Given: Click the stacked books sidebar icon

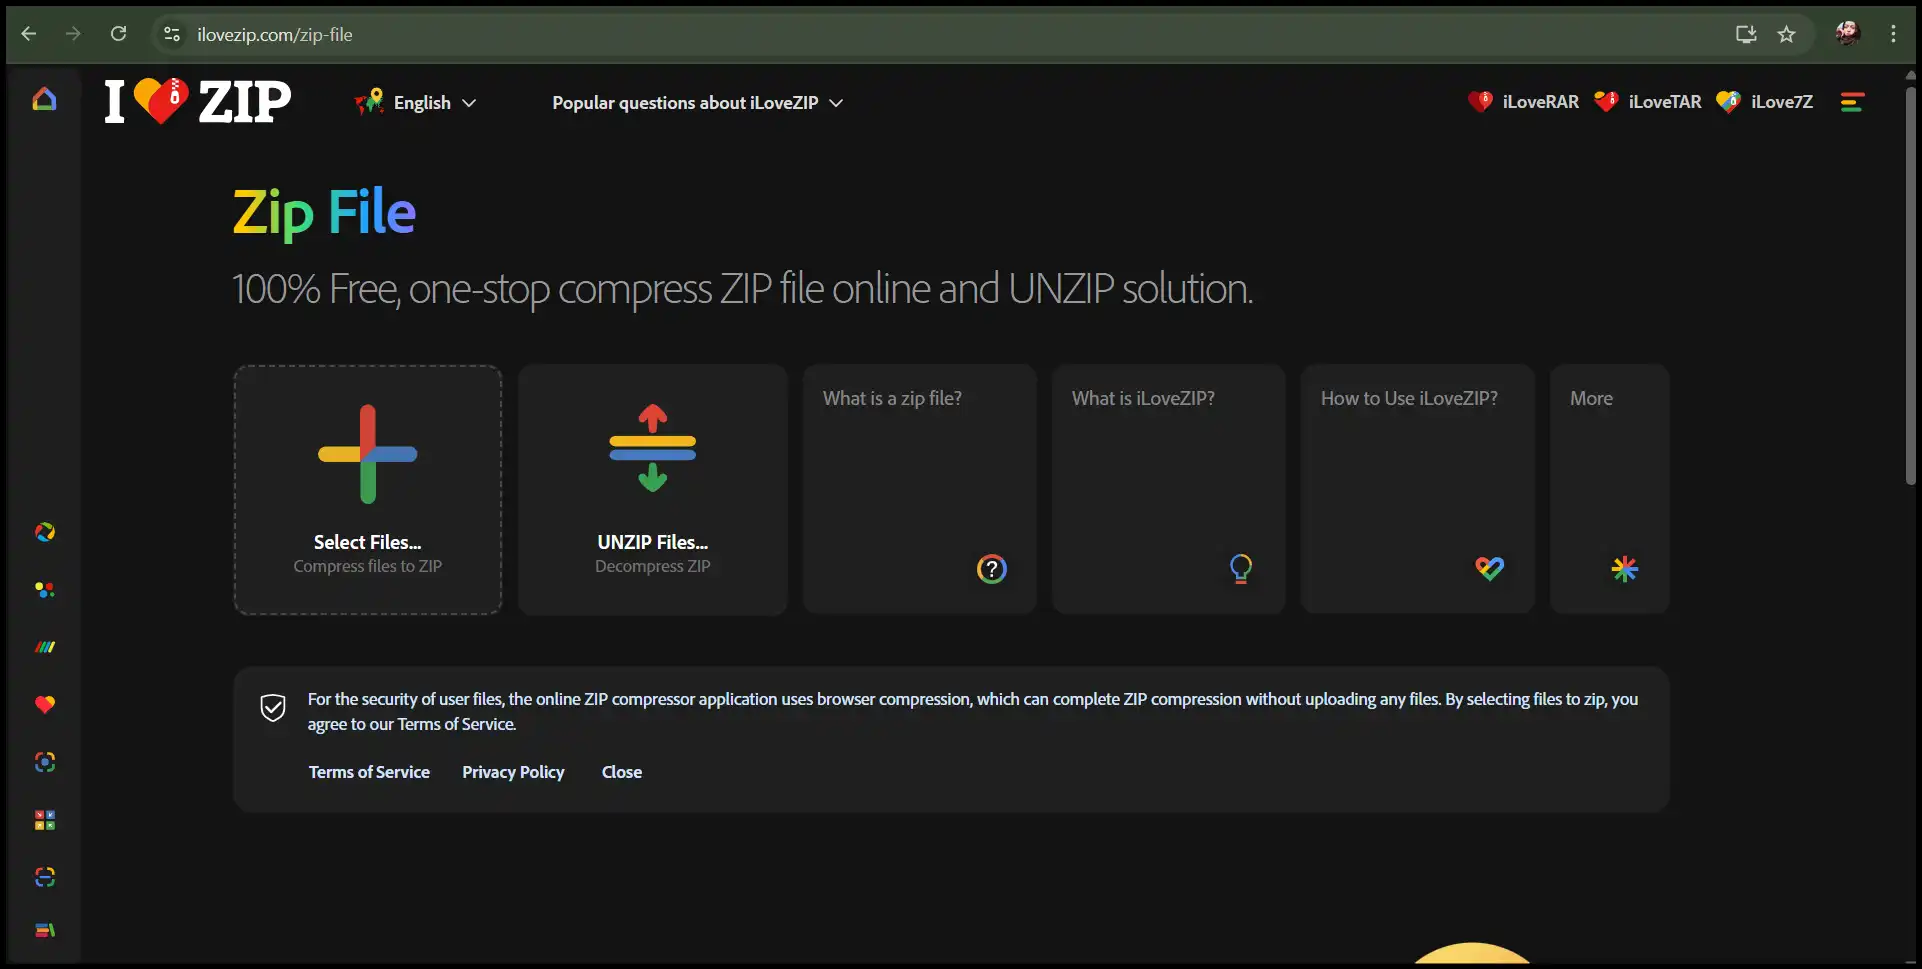Looking at the screenshot, I should pos(45,931).
